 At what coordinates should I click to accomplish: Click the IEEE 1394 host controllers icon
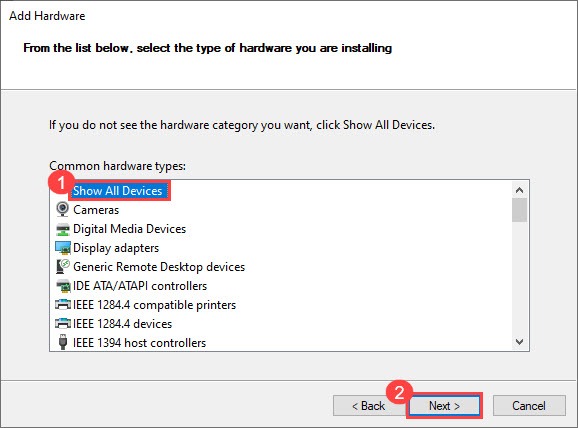[x=63, y=342]
